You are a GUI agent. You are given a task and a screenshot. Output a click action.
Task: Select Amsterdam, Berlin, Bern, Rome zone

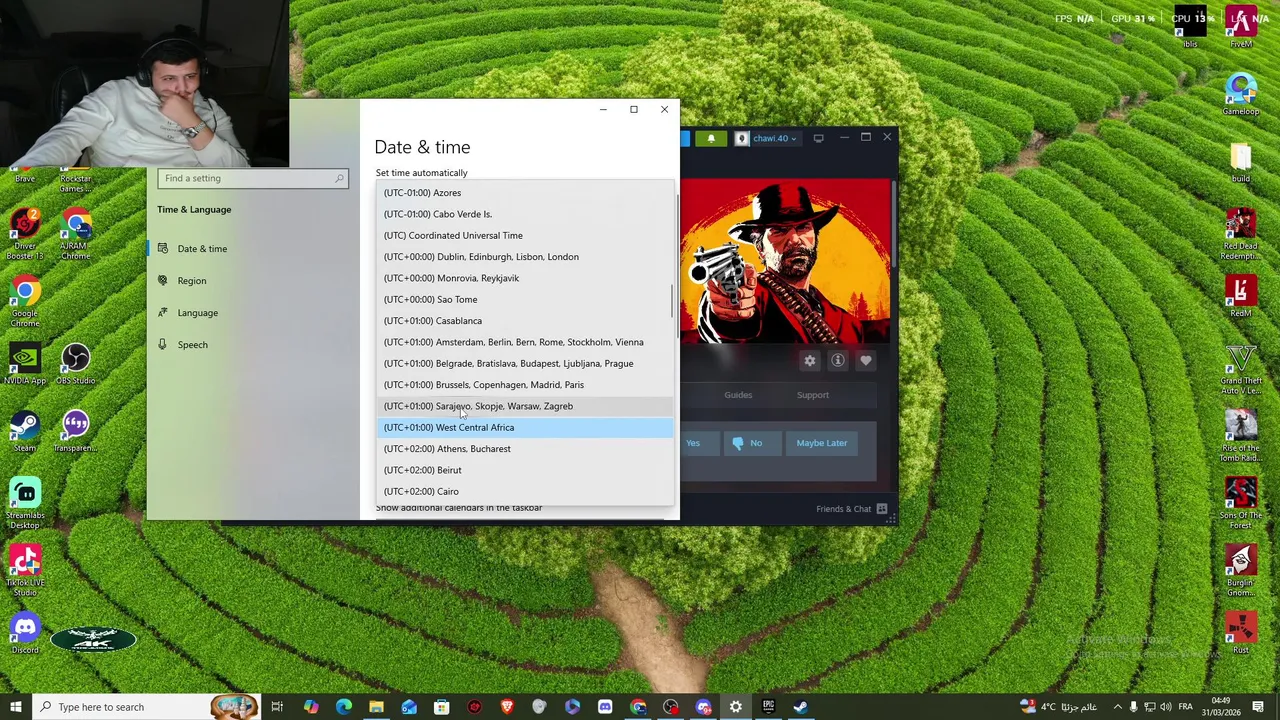click(x=526, y=342)
